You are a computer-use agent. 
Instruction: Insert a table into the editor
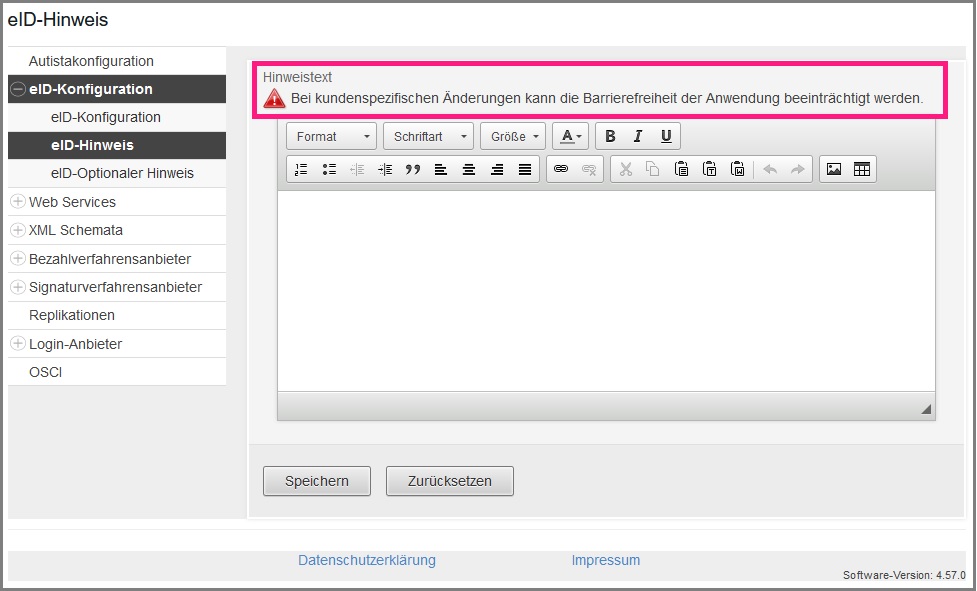pos(861,170)
